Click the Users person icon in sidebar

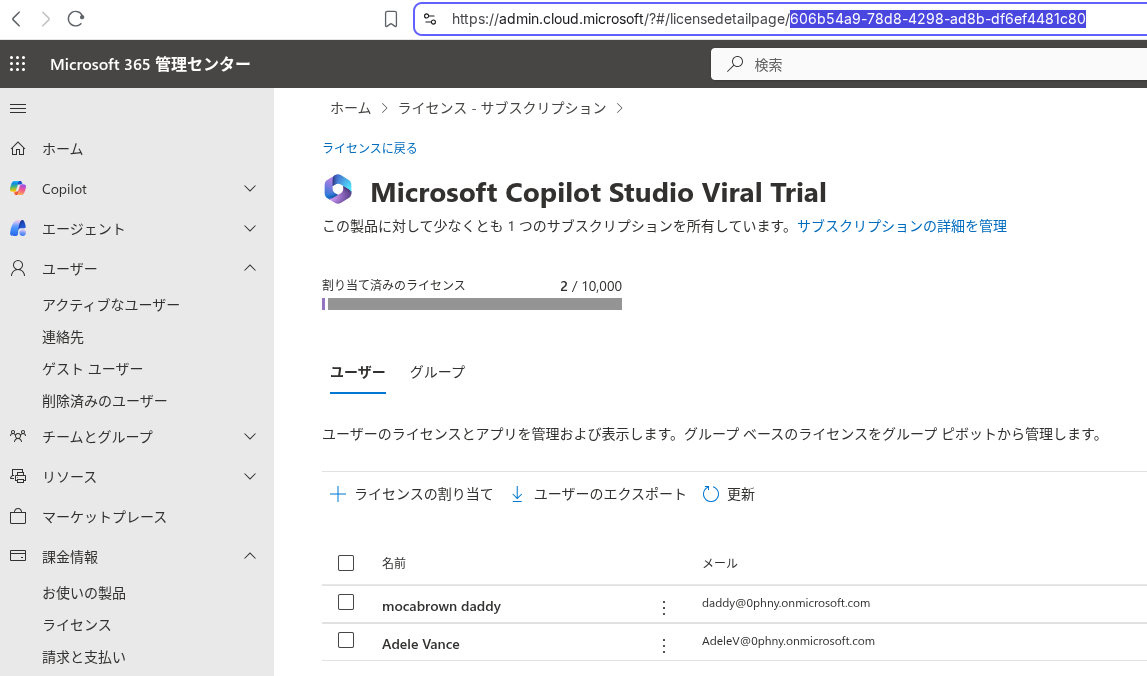pyautogui.click(x=18, y=268)
